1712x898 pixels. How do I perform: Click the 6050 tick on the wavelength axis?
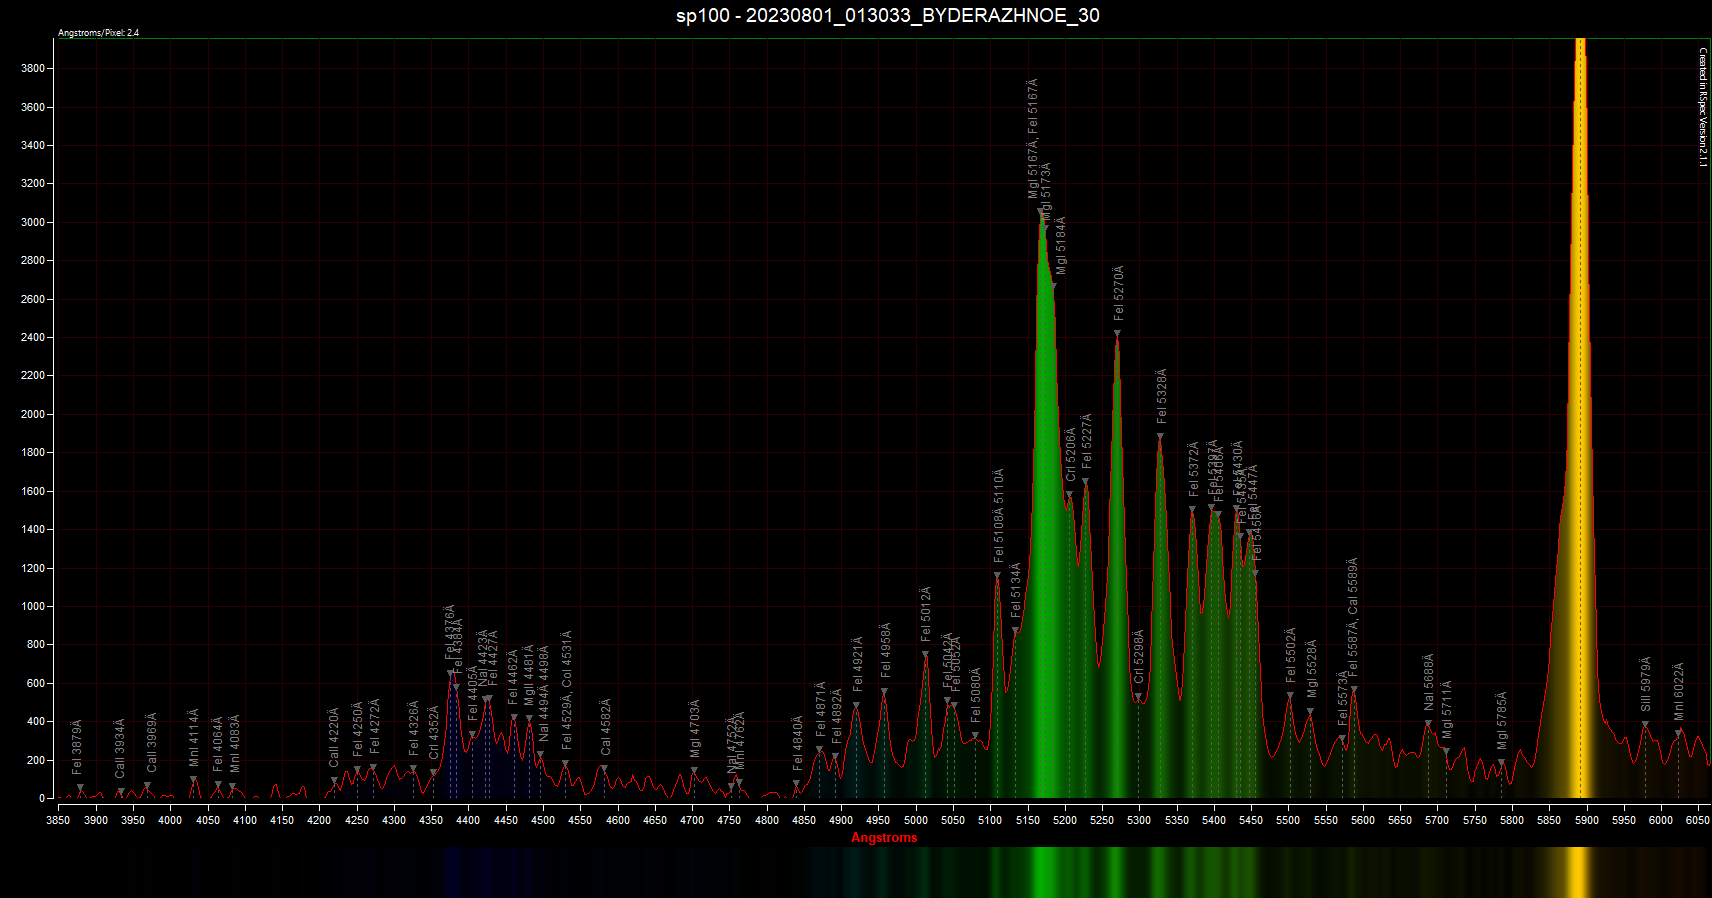[x=1697, y=820]
